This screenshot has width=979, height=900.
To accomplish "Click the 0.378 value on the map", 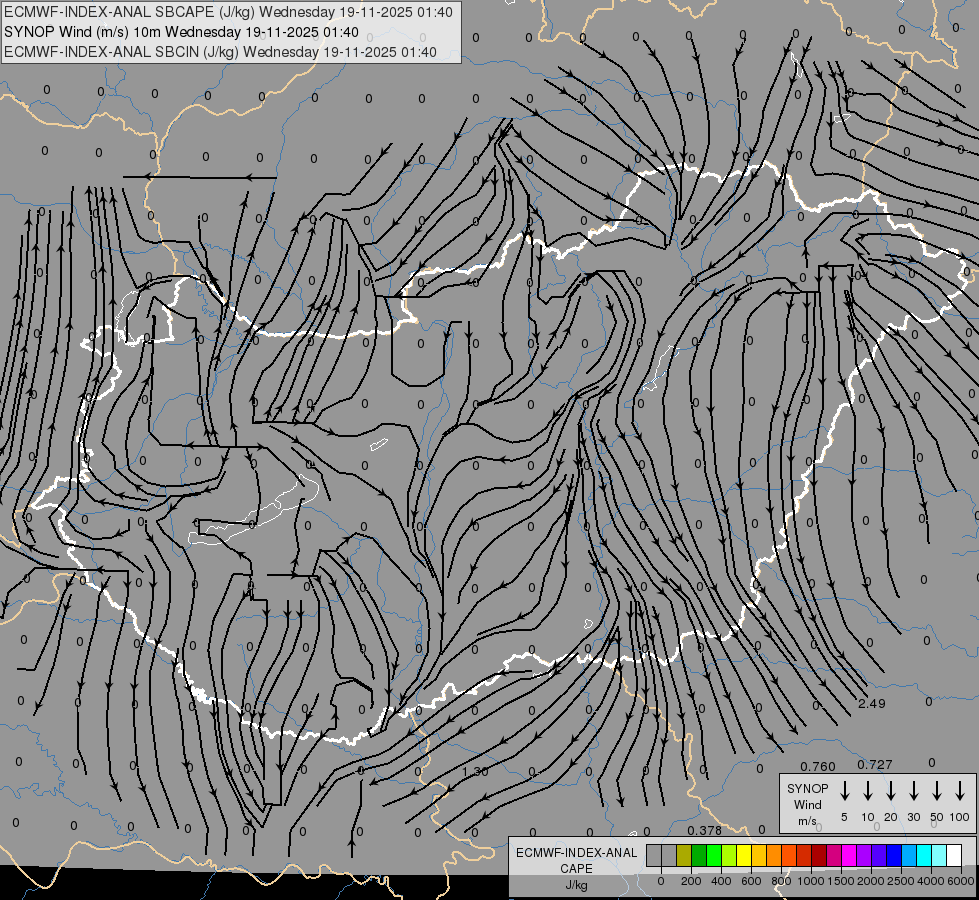I will coord(704,830).
